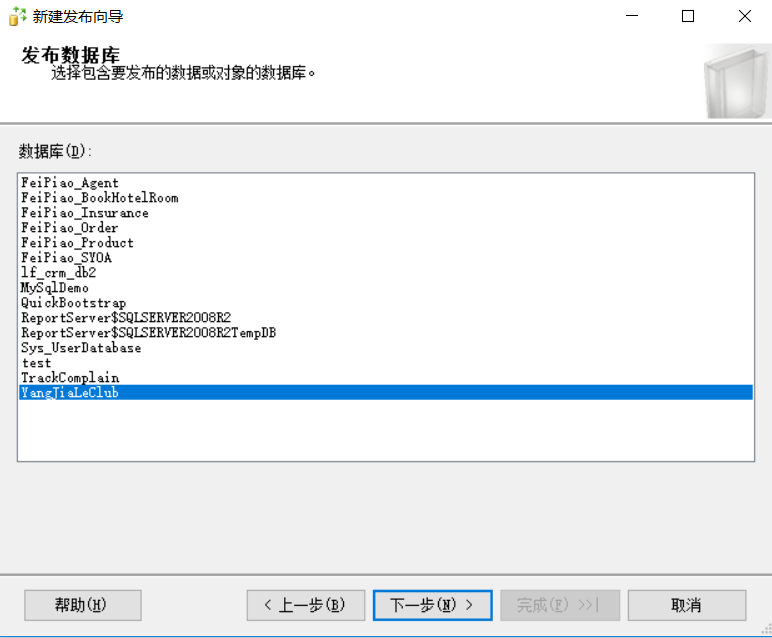Select FeiPiao_Order from the list
The height and width of the screenshot is (638, 772).
click(69, 228)
